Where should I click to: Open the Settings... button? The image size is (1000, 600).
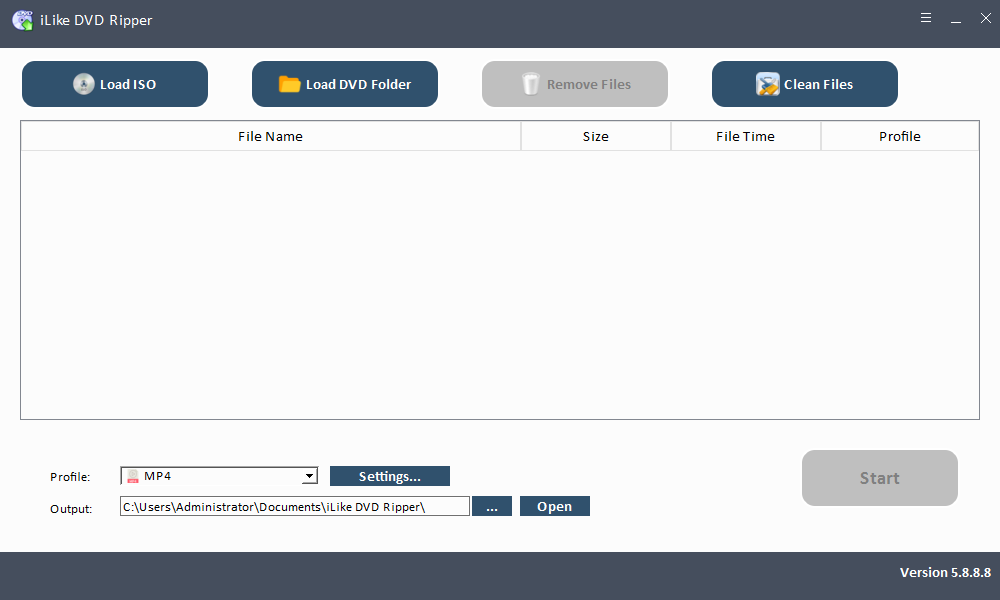coord(390,476)
